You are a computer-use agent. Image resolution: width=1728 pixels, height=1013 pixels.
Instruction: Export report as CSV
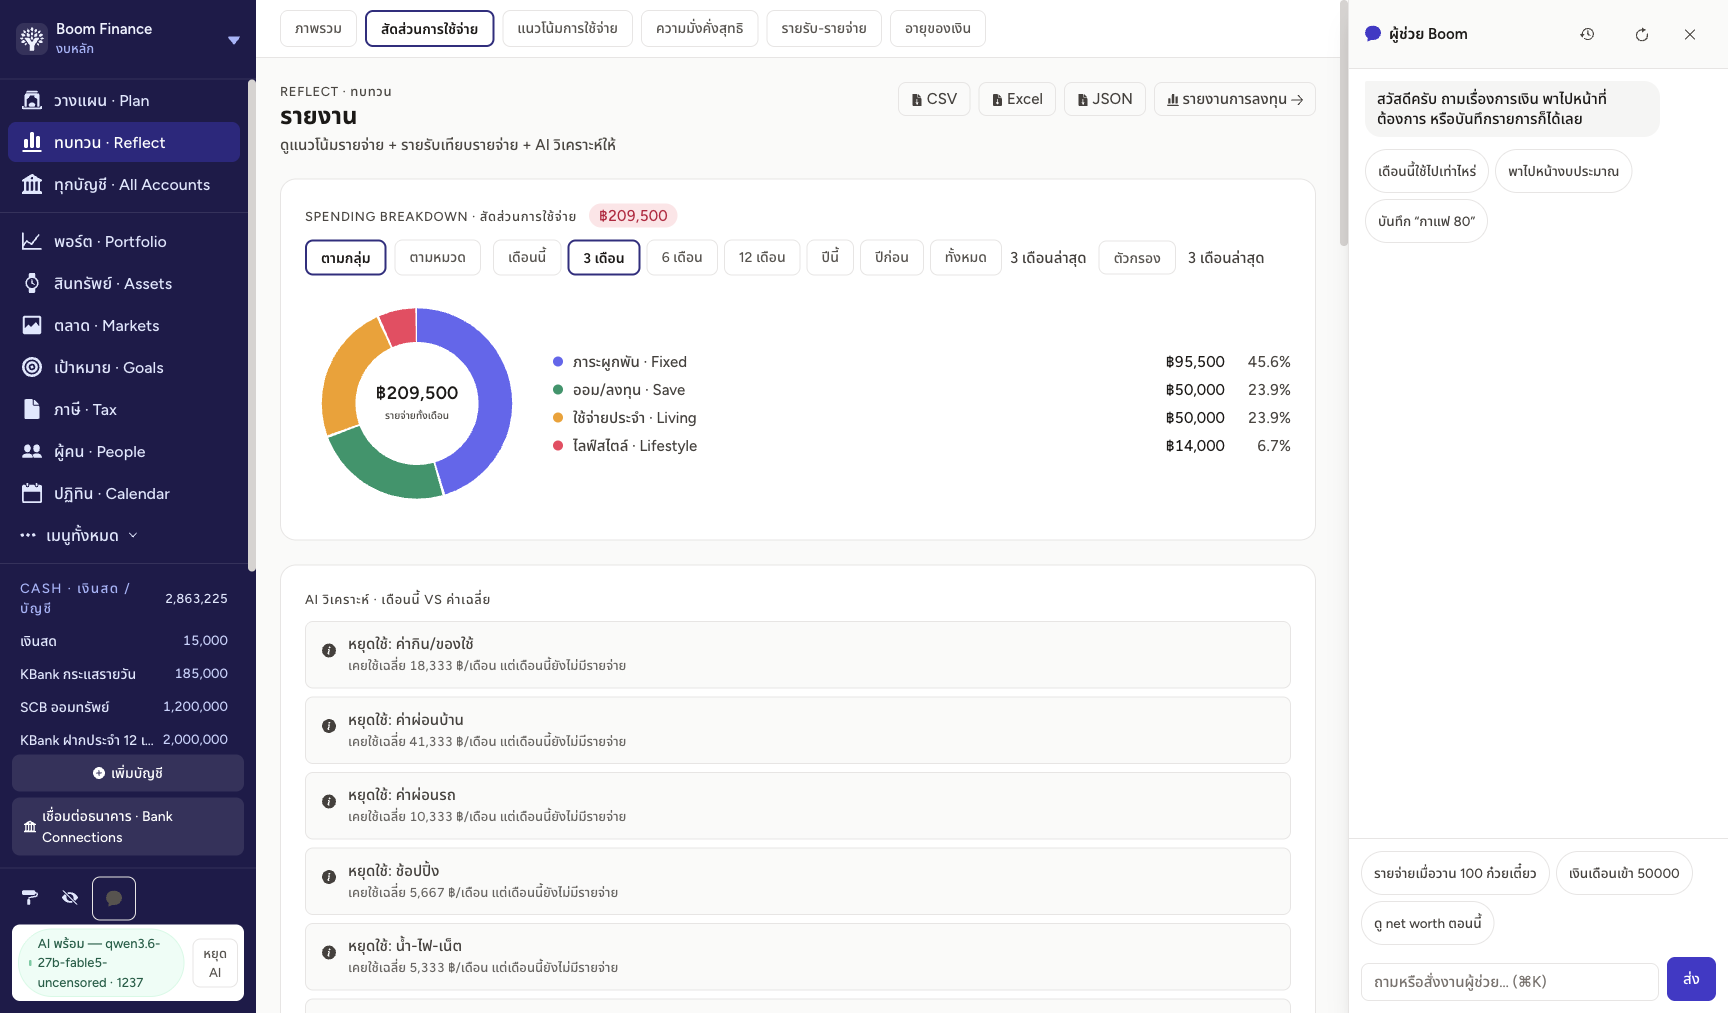coord(934,99)
